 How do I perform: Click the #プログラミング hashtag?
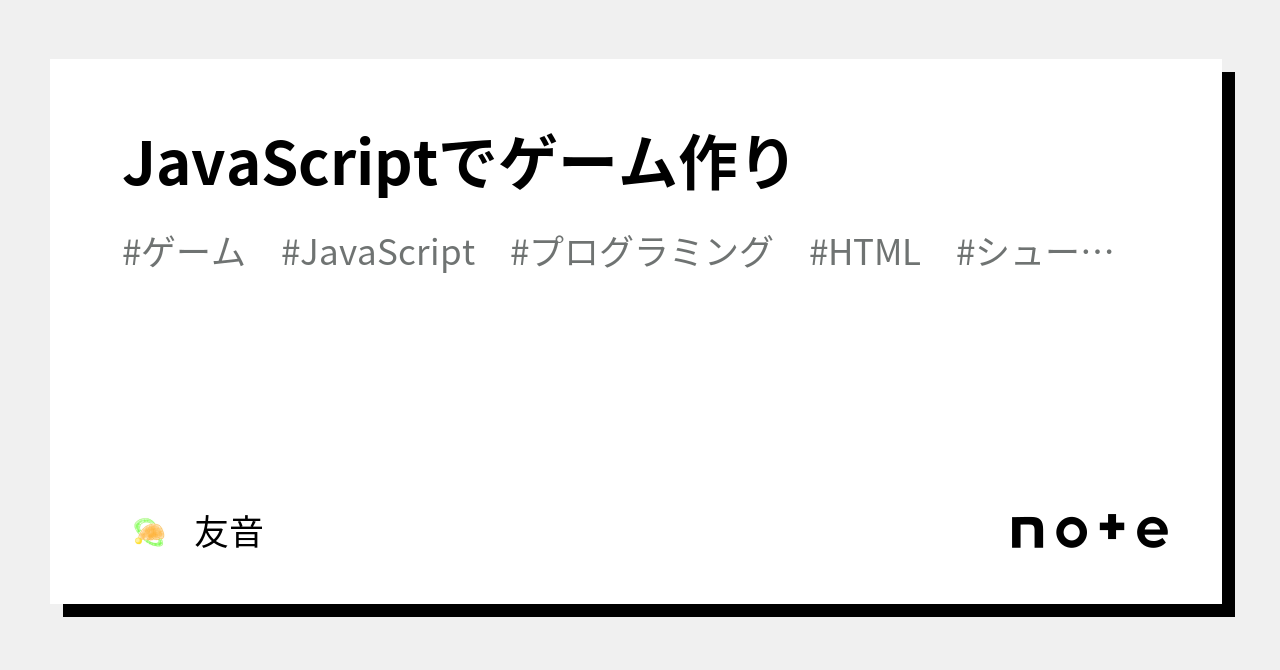[x=641, y=252]
